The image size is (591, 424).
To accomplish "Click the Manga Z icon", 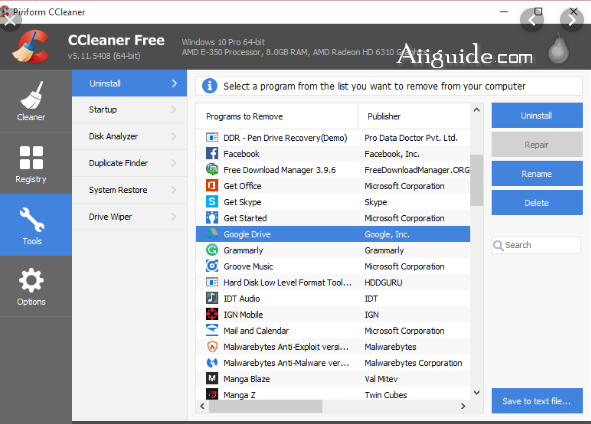I will point(212,394).
